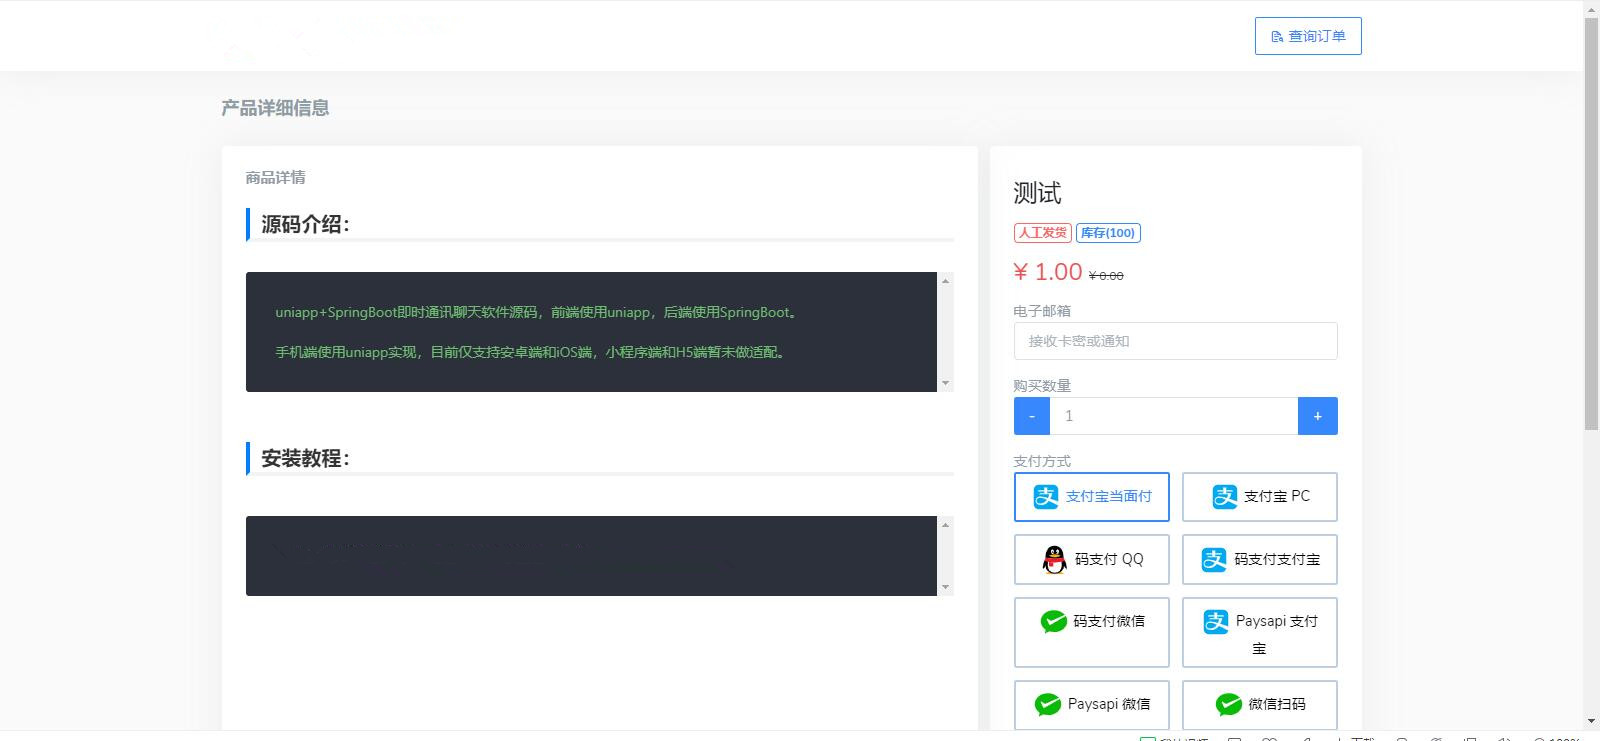1600x741 pixels.
Task: Click the 手机端使用uniapp实现 description line
Action: [x=532, y=352]
